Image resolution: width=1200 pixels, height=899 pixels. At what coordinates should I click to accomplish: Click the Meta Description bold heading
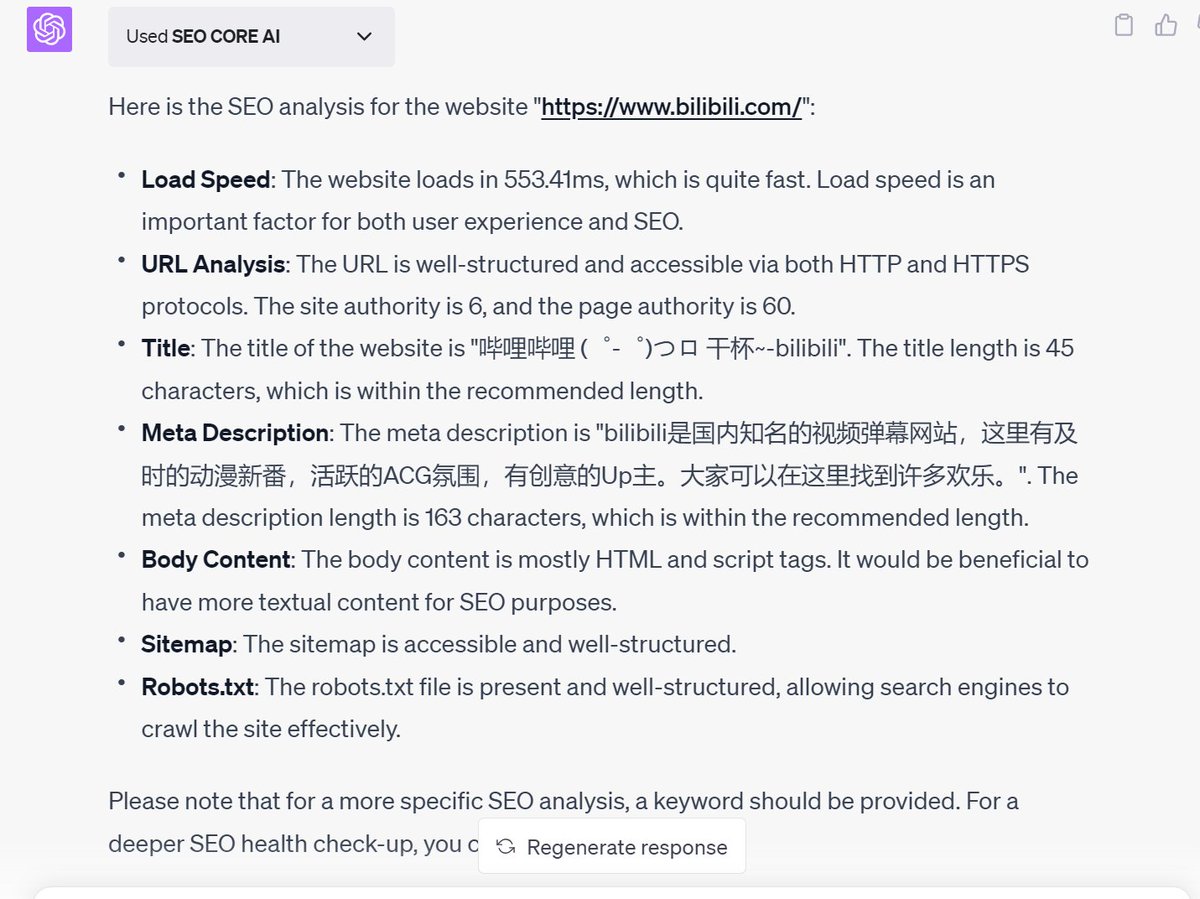pyautogui.click(x=235, y=433)
